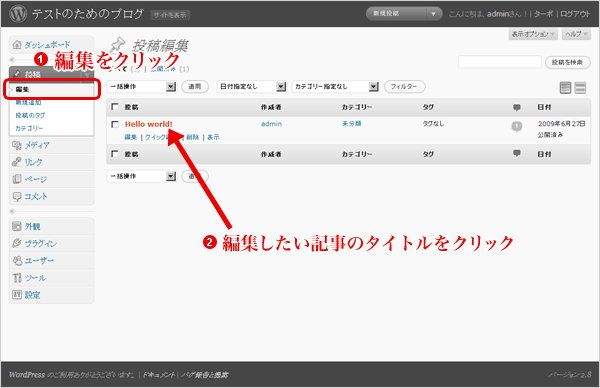
Task: Click the 投稿を検索 button
Action: pyautogui.click(x=567, y=62)
